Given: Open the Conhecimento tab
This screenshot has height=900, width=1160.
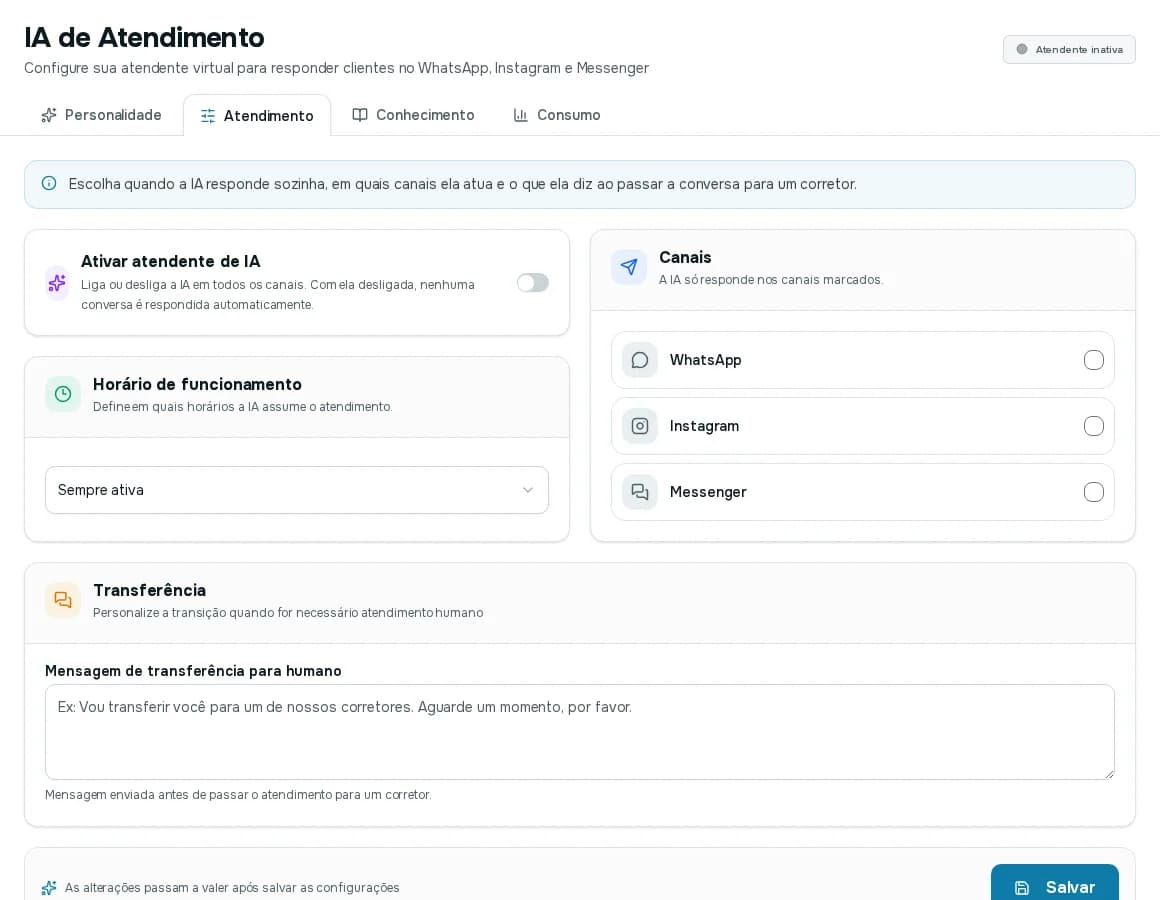Looking at the screenshot, I should pos(413,115).
